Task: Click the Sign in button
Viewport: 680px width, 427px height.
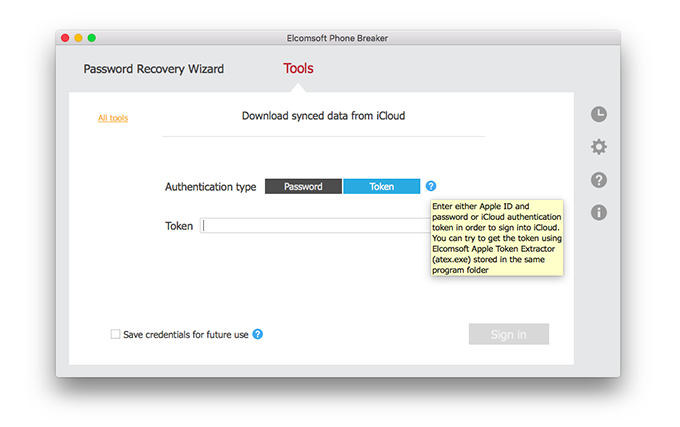Action: click(x=509, y=334)
